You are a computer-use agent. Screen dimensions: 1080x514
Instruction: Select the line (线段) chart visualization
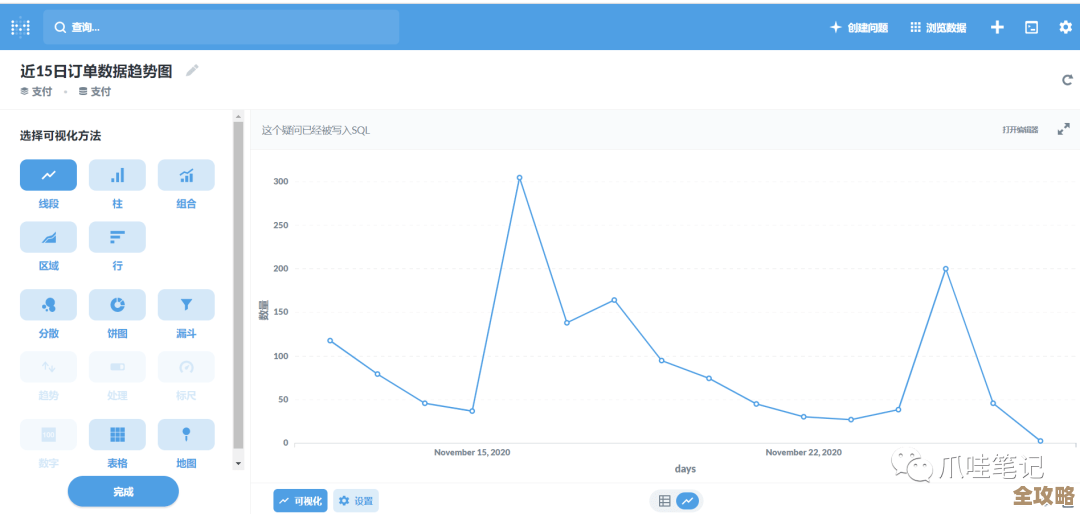click(x=48, y=175)
